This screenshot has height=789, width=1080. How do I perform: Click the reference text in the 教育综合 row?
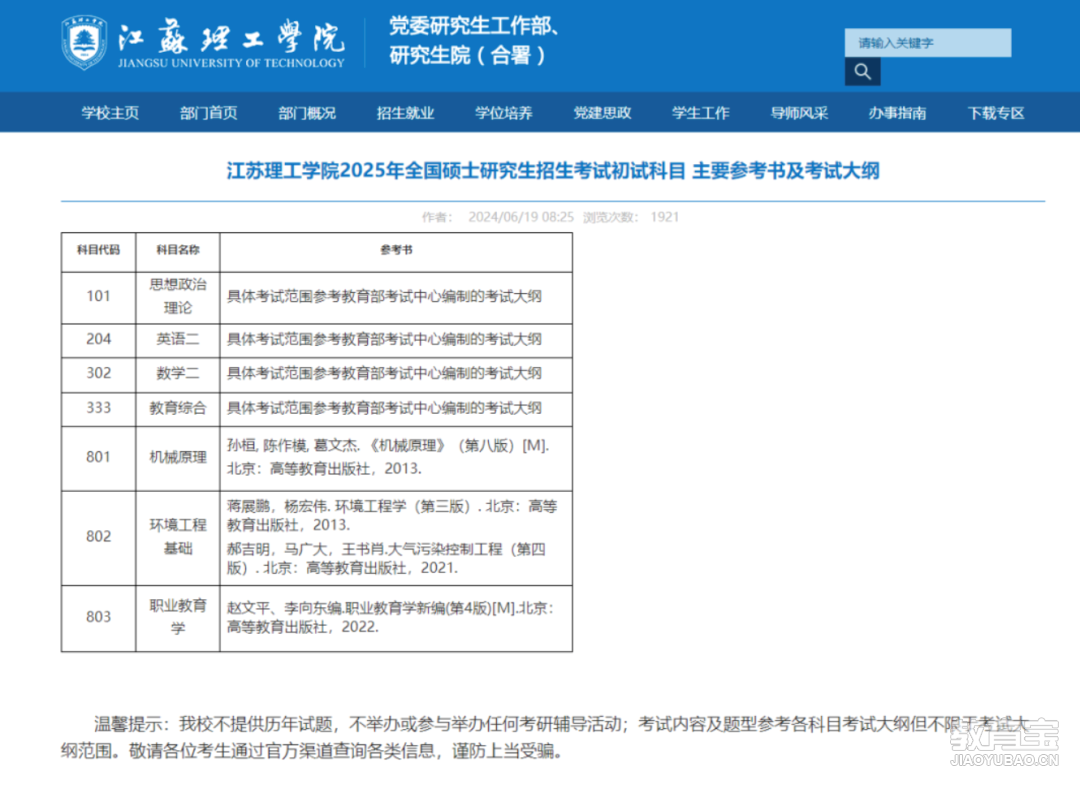coord(384,408)
